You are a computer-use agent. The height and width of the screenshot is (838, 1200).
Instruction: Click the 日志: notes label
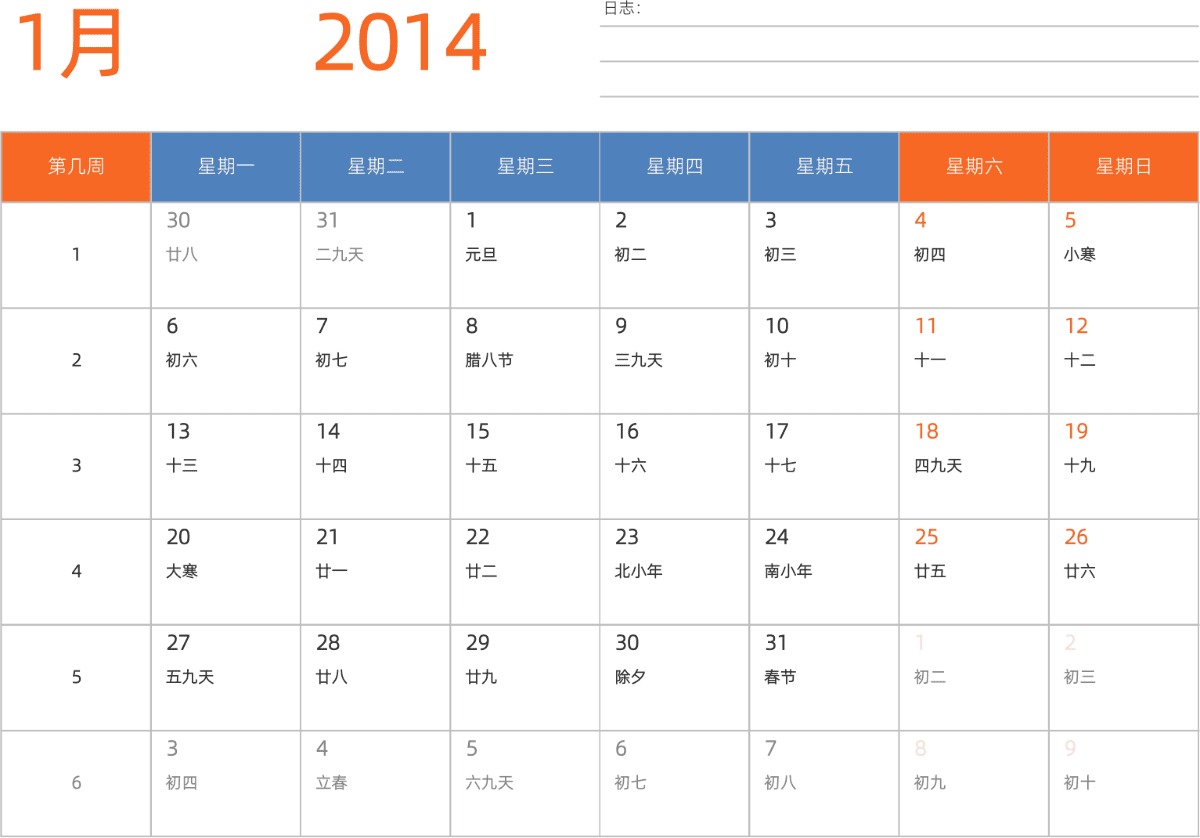tap(622, 9)
